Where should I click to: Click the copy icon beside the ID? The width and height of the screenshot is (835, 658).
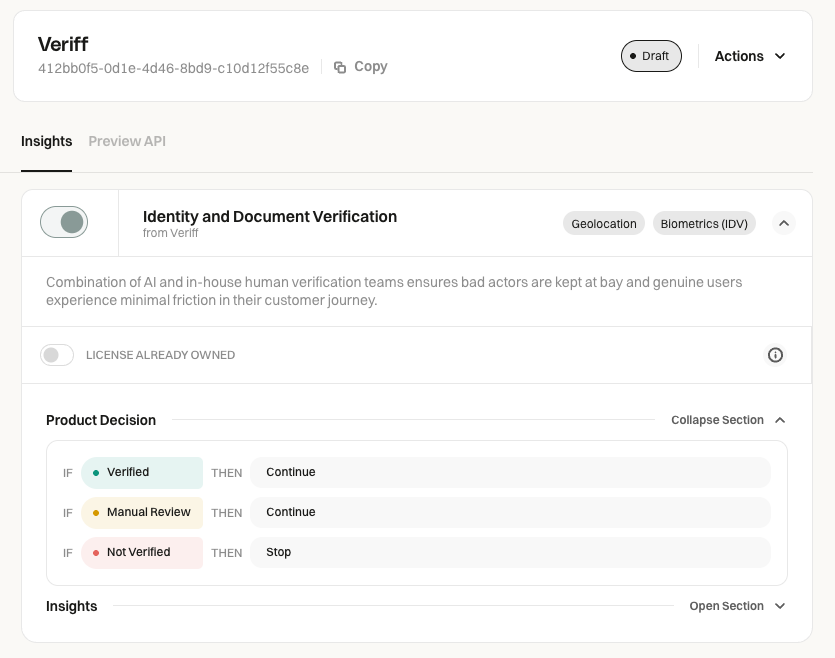click(340, 67)
